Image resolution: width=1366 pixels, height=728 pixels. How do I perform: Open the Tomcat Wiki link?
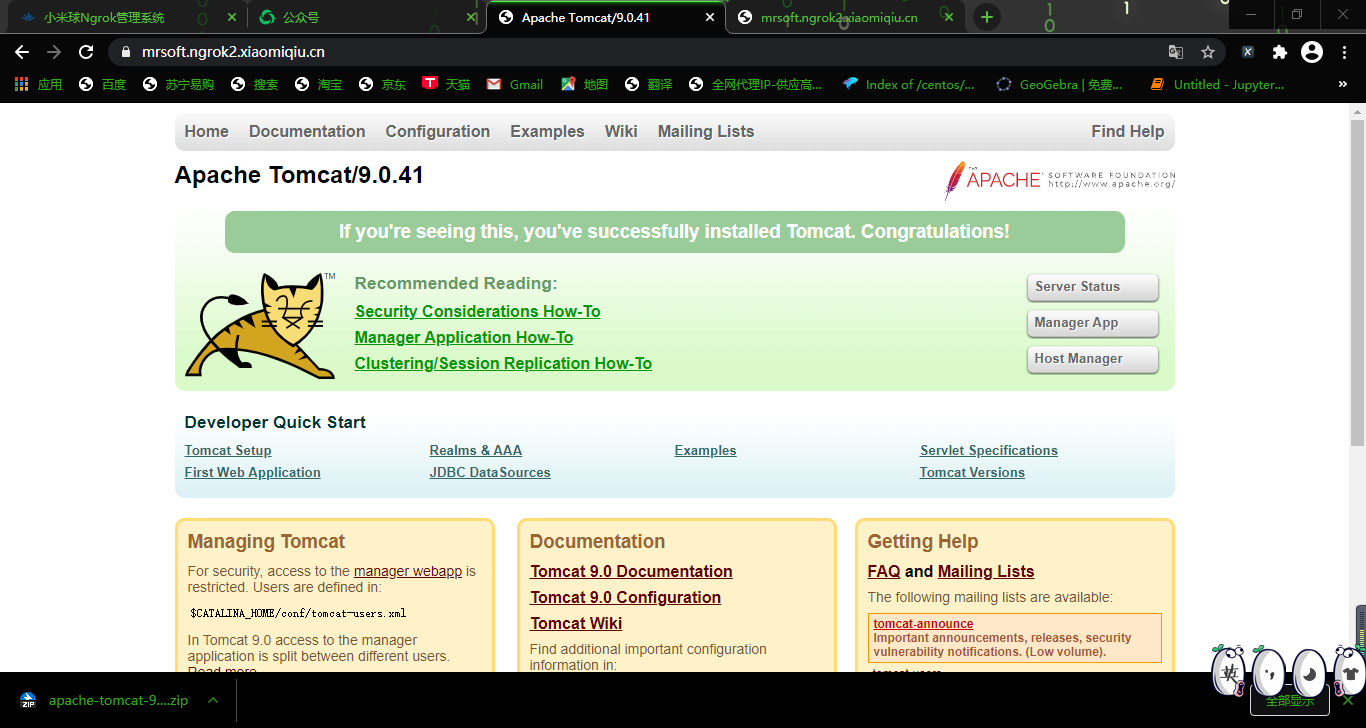576,623
